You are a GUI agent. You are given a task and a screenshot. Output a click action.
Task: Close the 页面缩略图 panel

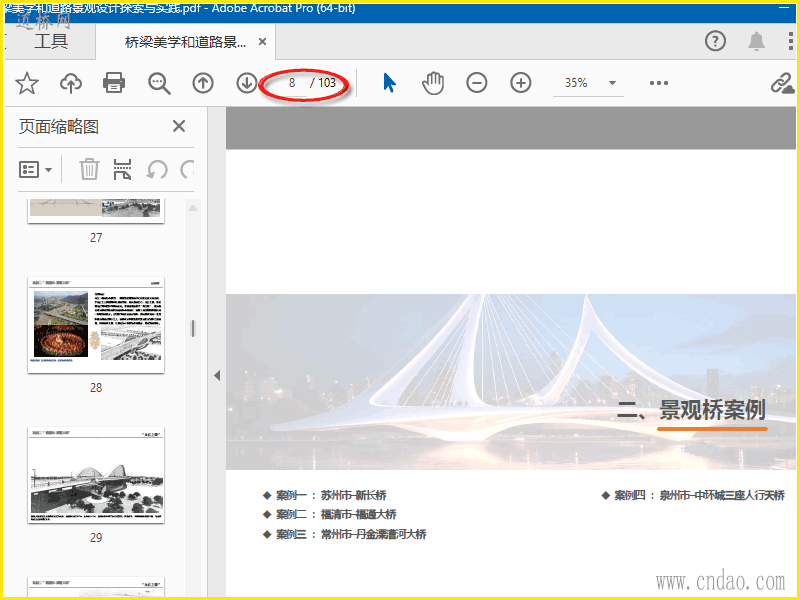point(179,126)
